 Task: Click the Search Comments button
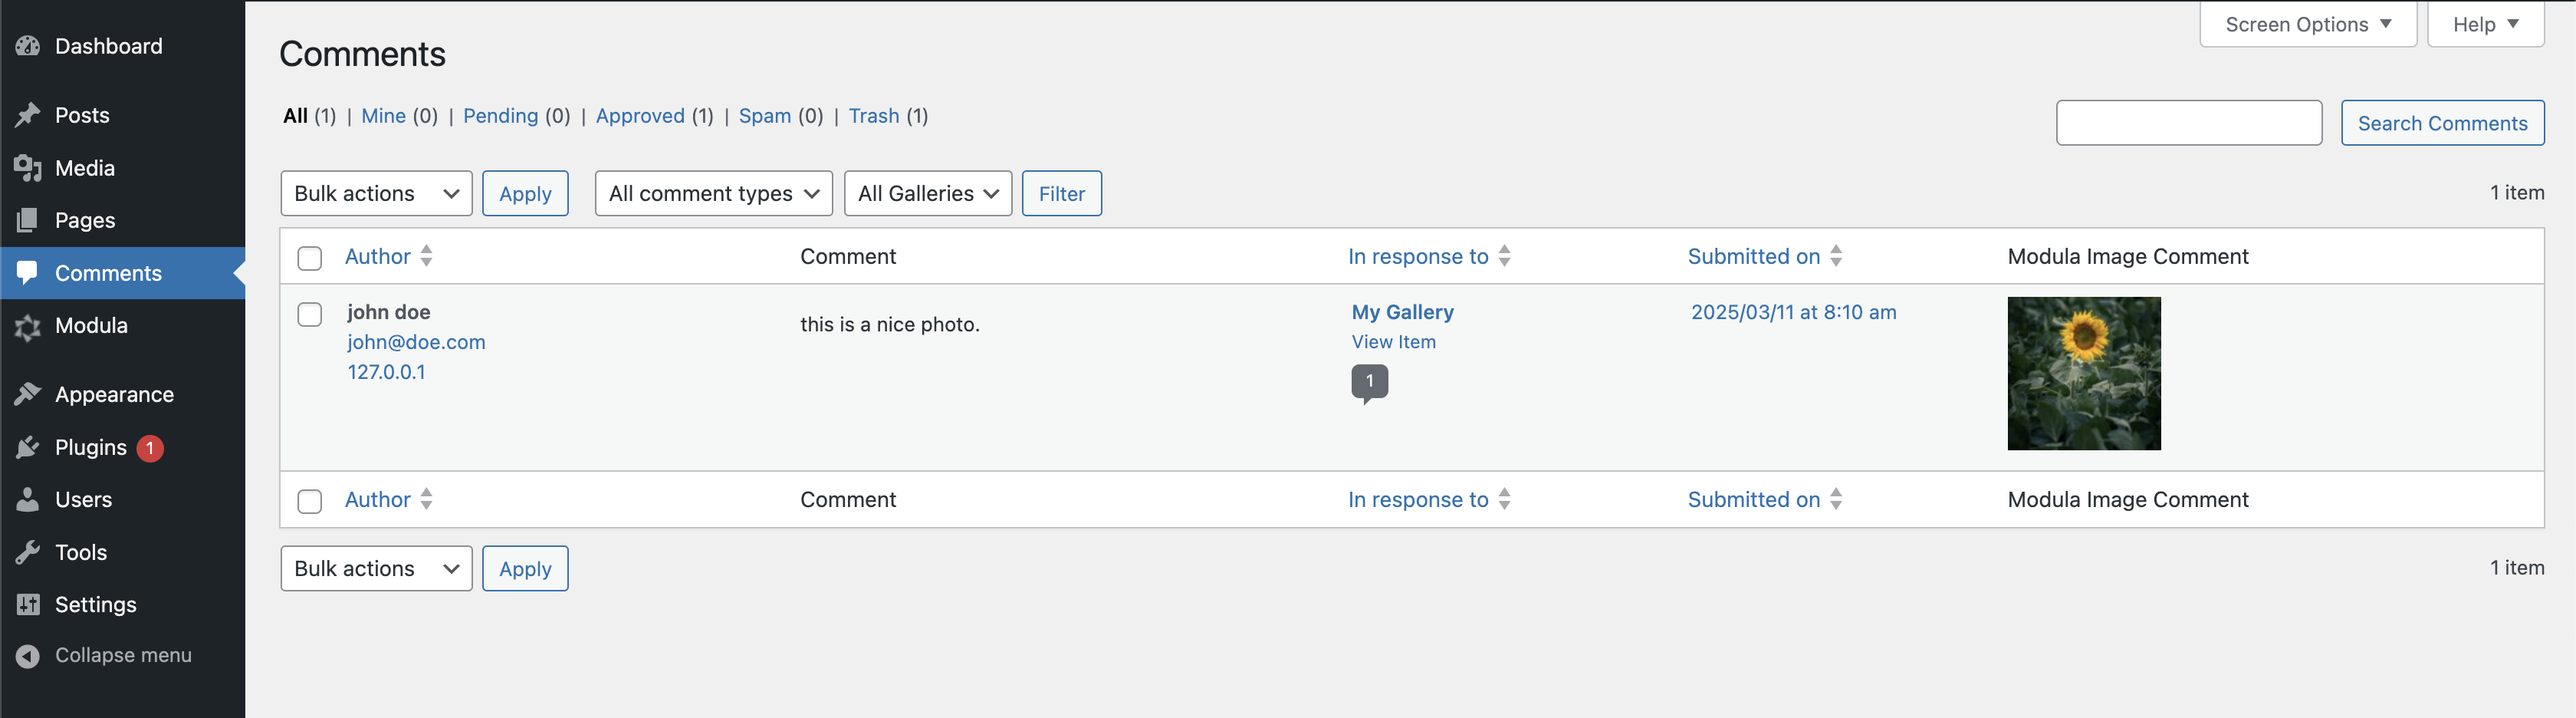tap(2443, 123)
